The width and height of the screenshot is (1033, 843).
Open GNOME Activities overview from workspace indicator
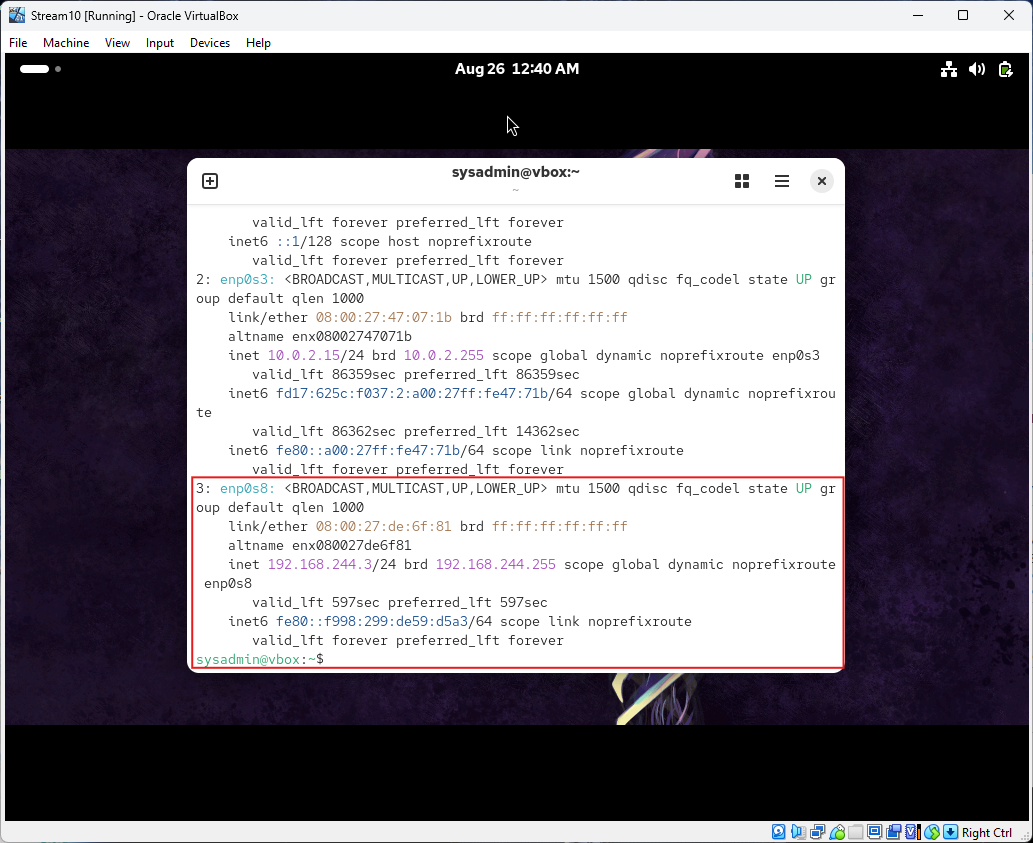click(x=40, y=69)
